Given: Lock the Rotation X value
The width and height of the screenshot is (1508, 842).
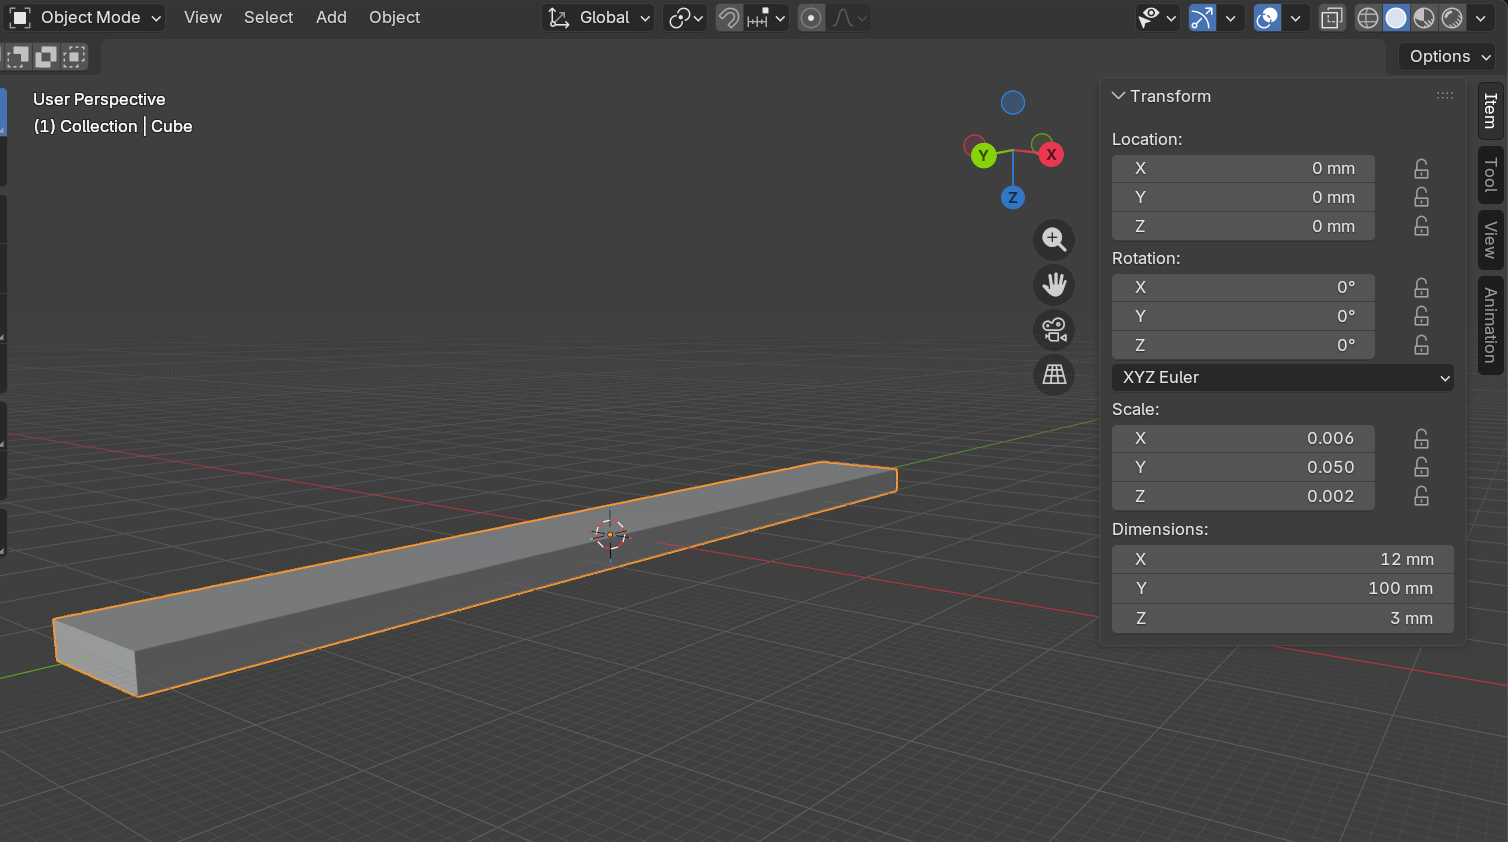Looking at the screenshot, I should [x=1421, y=288].
